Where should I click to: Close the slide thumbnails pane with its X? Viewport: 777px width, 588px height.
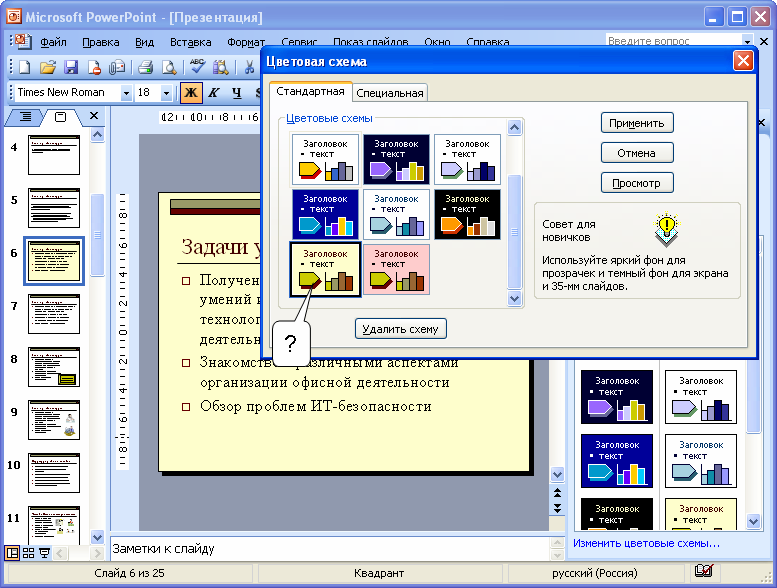[x=94, y=115]
